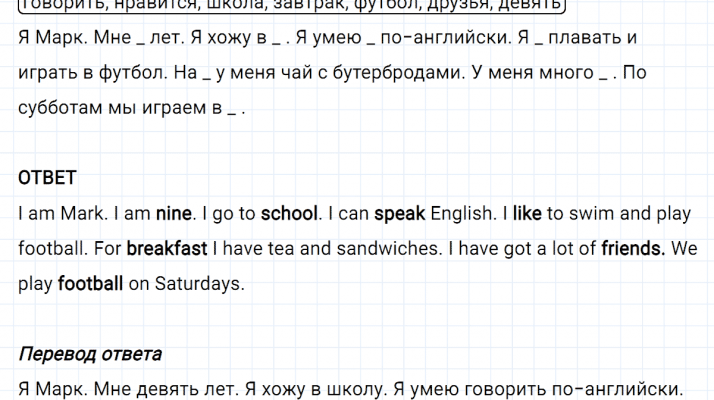The width and height of the screenshot is (714, 400).
Task: Click the ОТВЕТ heading
Action: [x=47, y=178]
